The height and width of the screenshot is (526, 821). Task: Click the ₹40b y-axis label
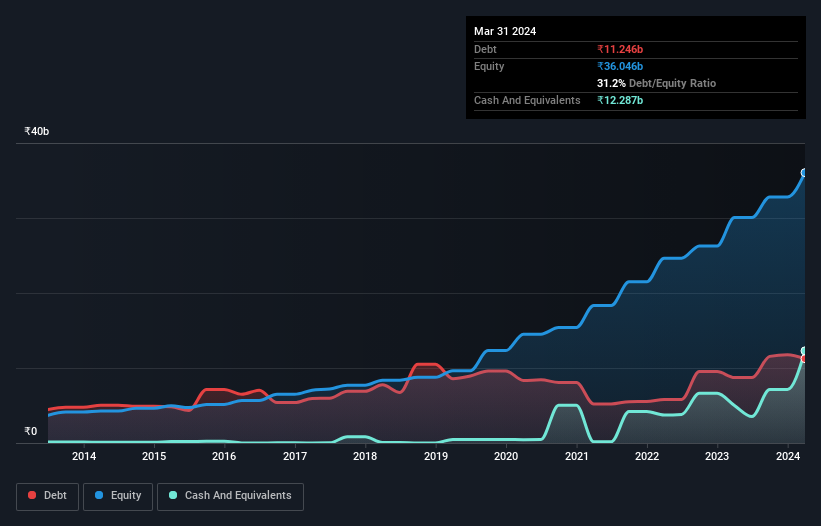pyautogui.click(x=37, y=131)
